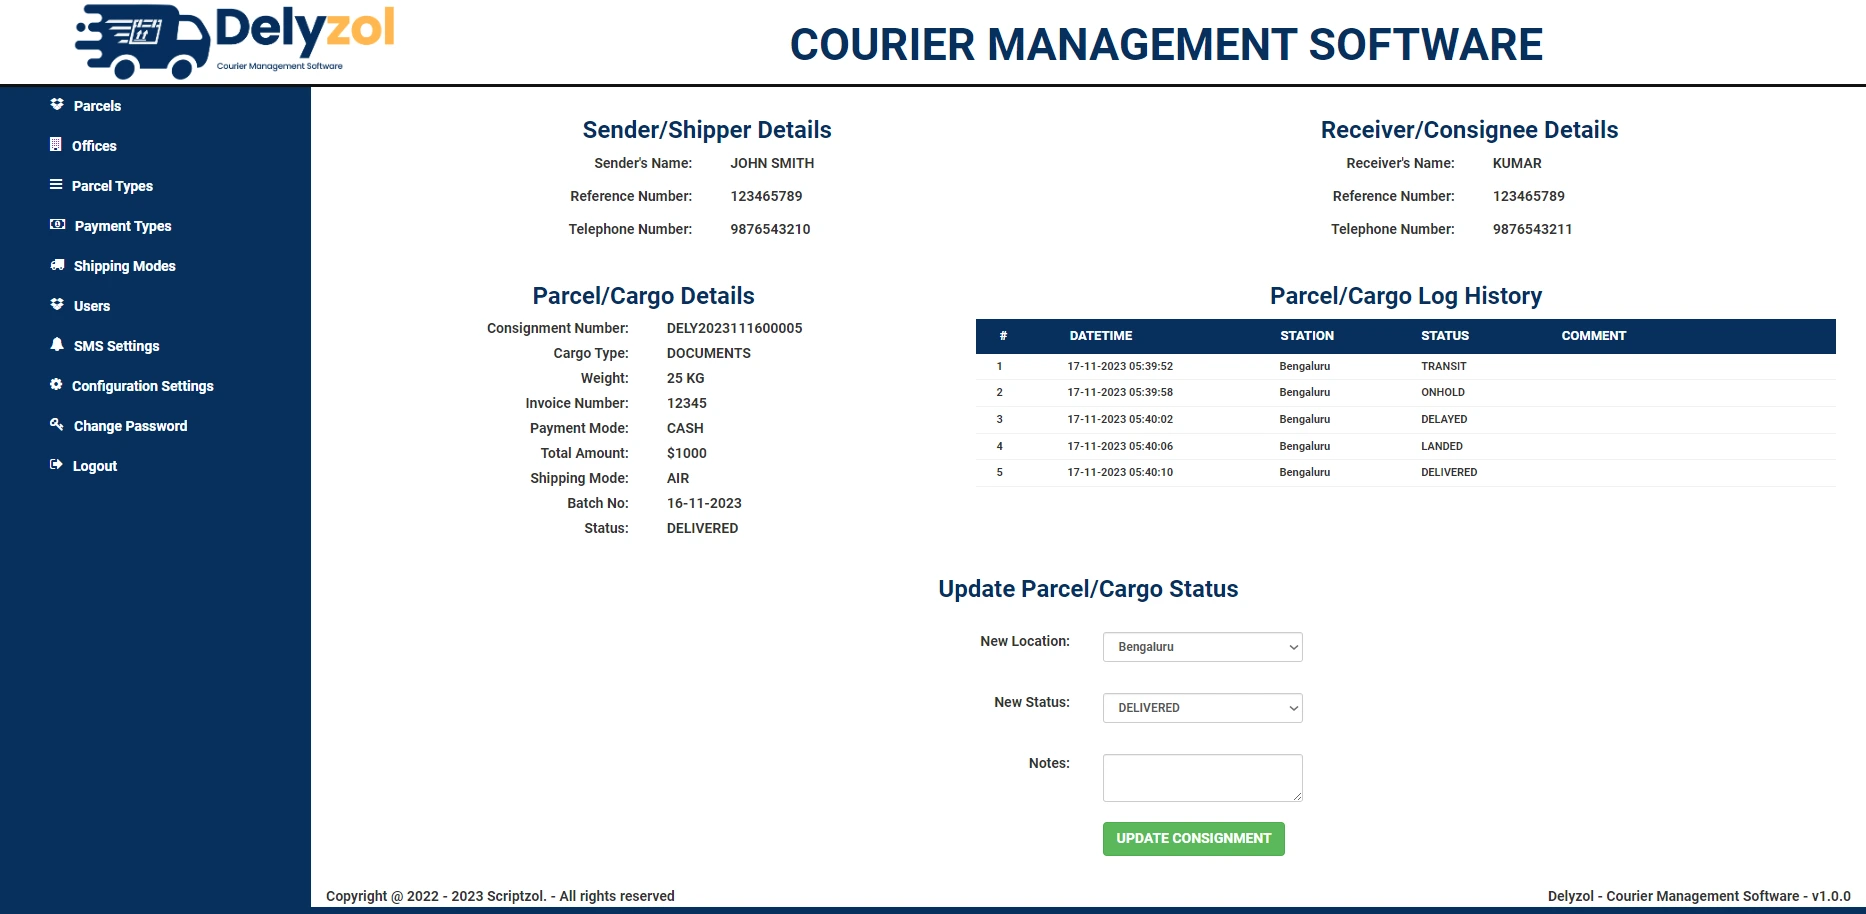Click the Update Consignment button

[1194, 839]
